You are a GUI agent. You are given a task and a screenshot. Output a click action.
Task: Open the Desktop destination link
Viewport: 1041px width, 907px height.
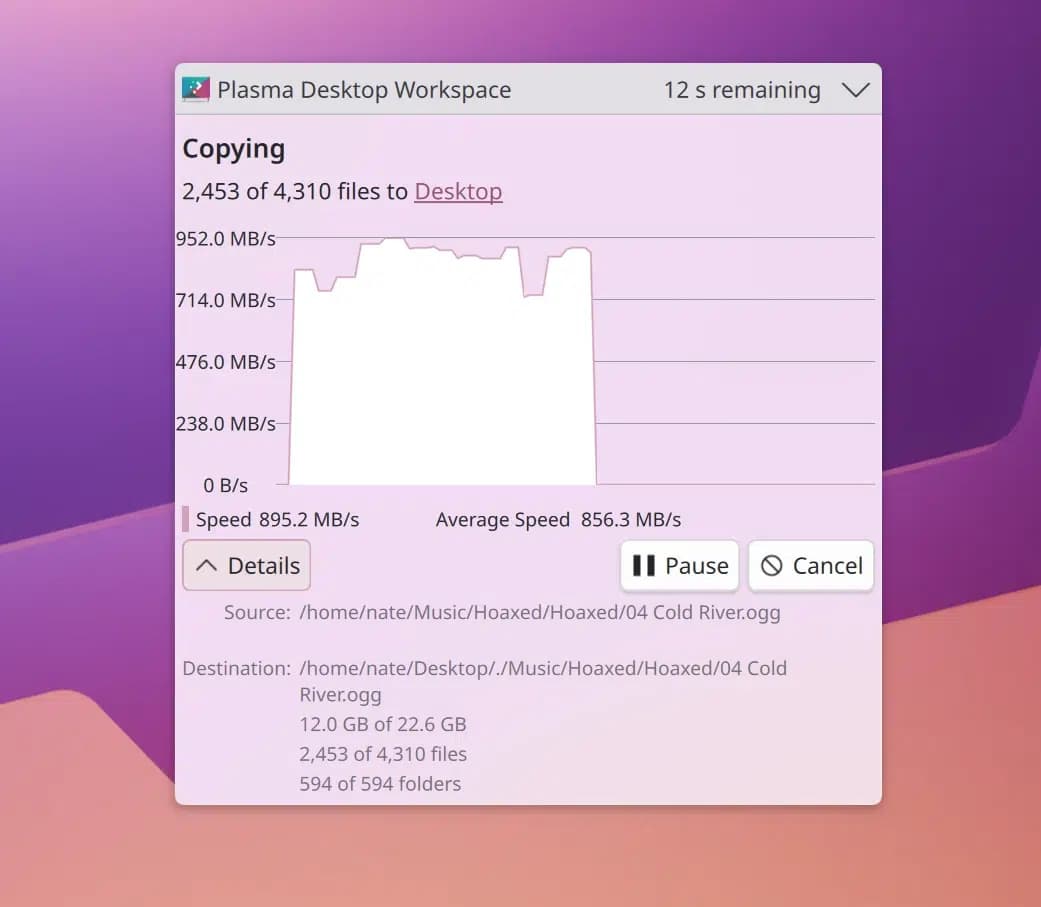pyautogui.click(x=458, y=191)
